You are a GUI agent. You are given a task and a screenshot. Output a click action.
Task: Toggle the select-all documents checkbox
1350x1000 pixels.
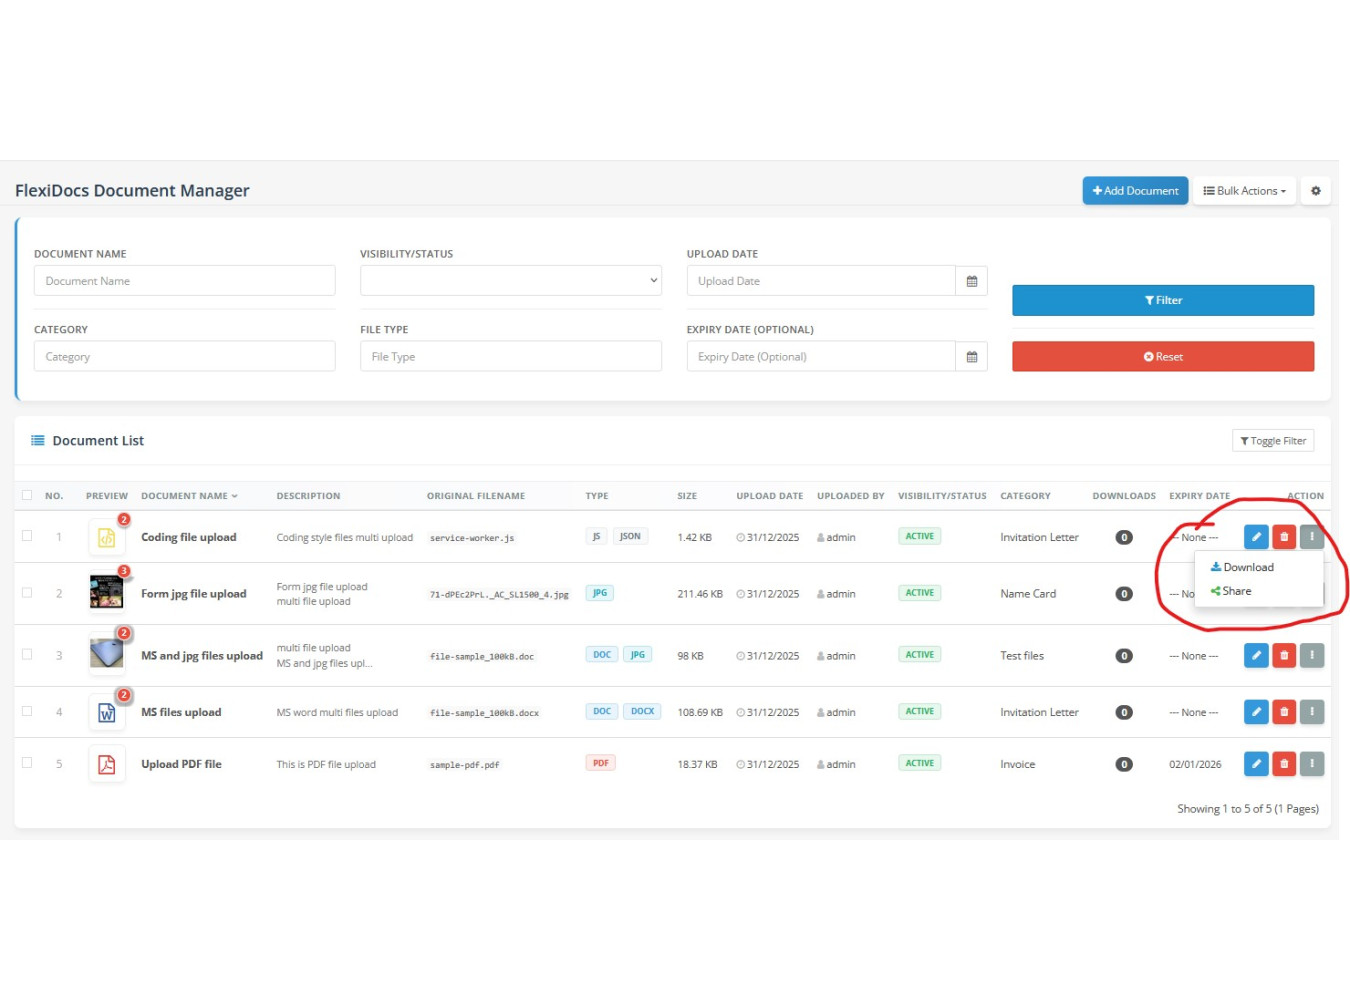coord(27,495)
